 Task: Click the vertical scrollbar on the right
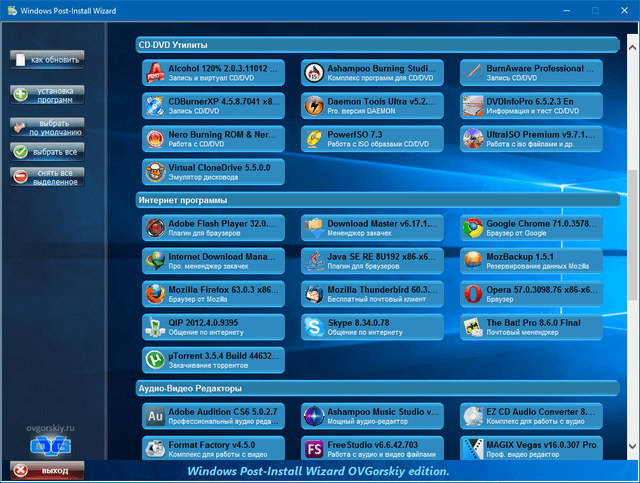632,250
